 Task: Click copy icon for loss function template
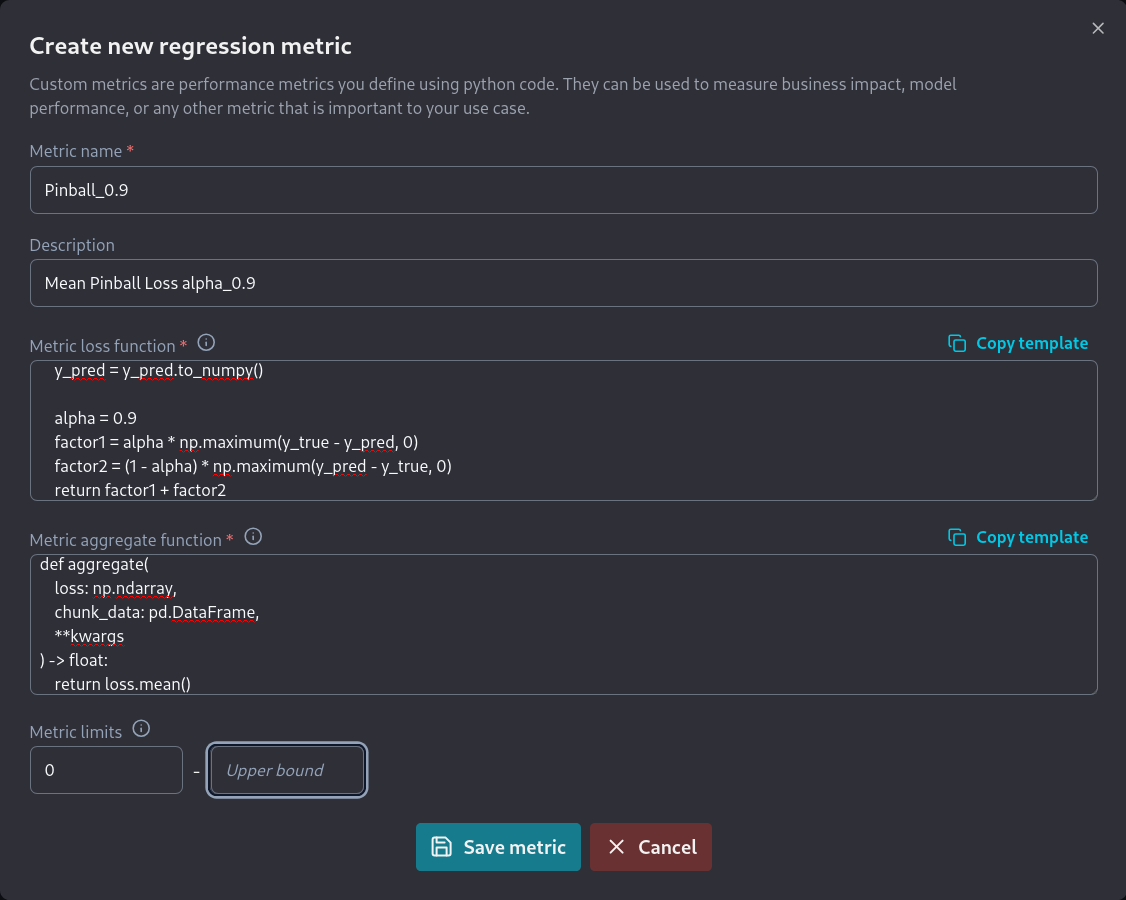[957, 344]
